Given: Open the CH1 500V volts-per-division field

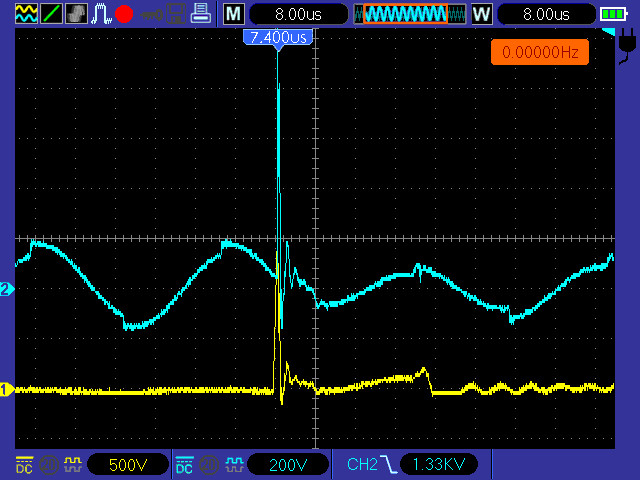Looking at the screenshot, I should [128, 464].
